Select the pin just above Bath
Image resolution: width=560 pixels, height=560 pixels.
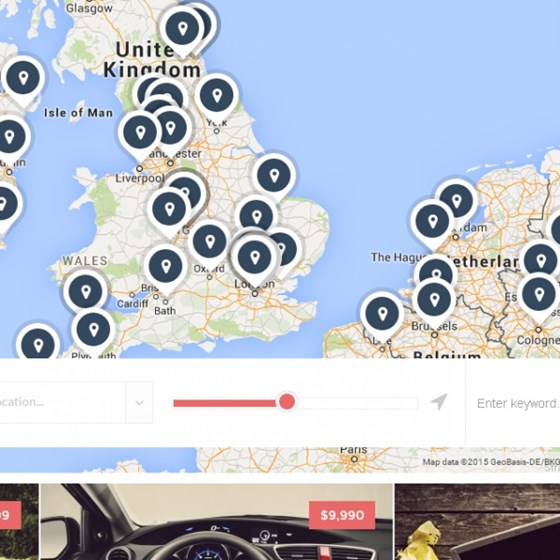(x=166, y=267)
